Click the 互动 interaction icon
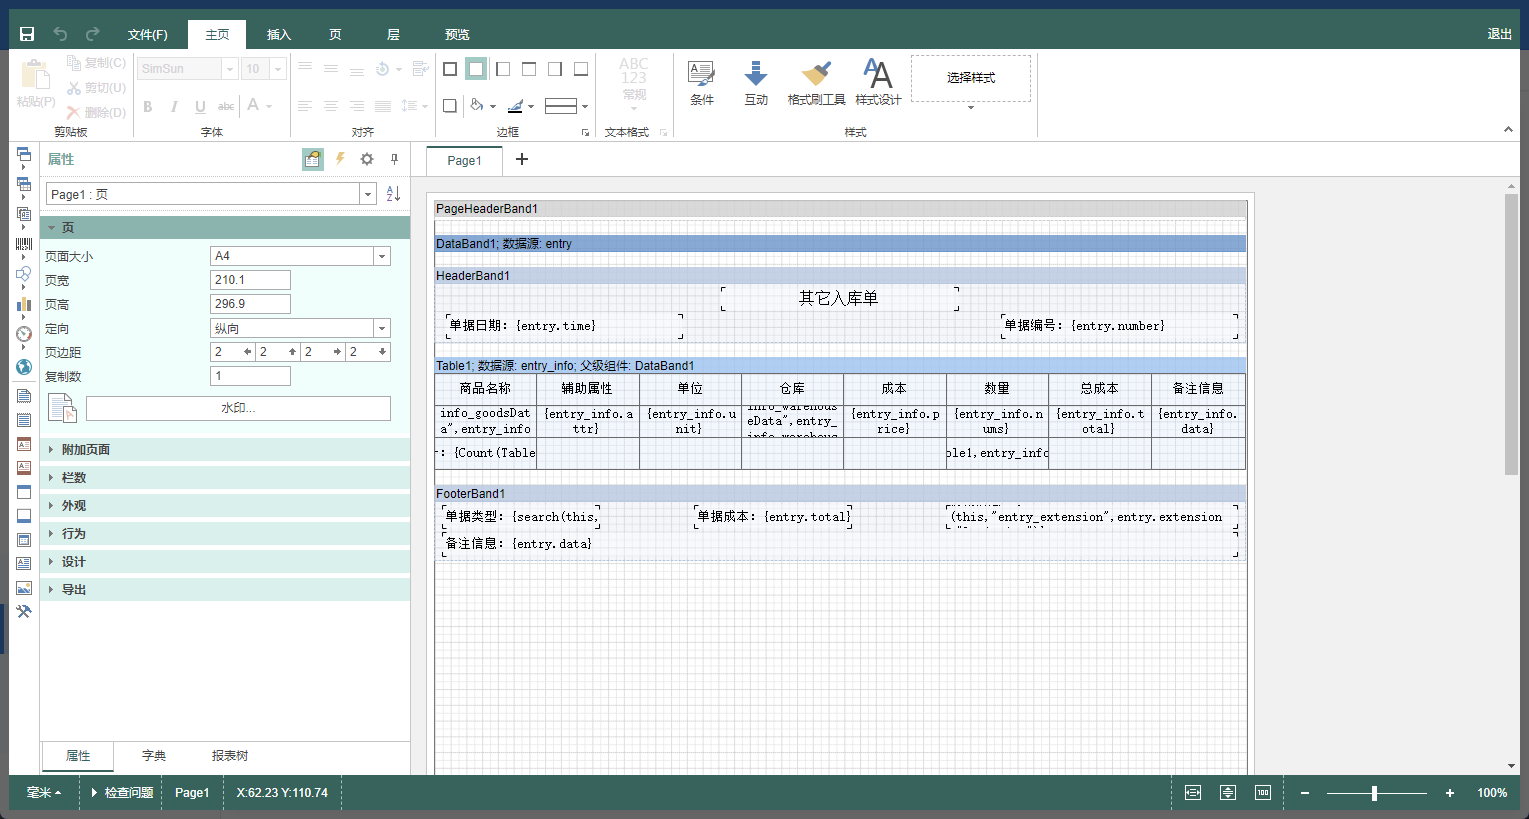The height and width of the screenshot is (819, 1529). click(x=756, y=83)
